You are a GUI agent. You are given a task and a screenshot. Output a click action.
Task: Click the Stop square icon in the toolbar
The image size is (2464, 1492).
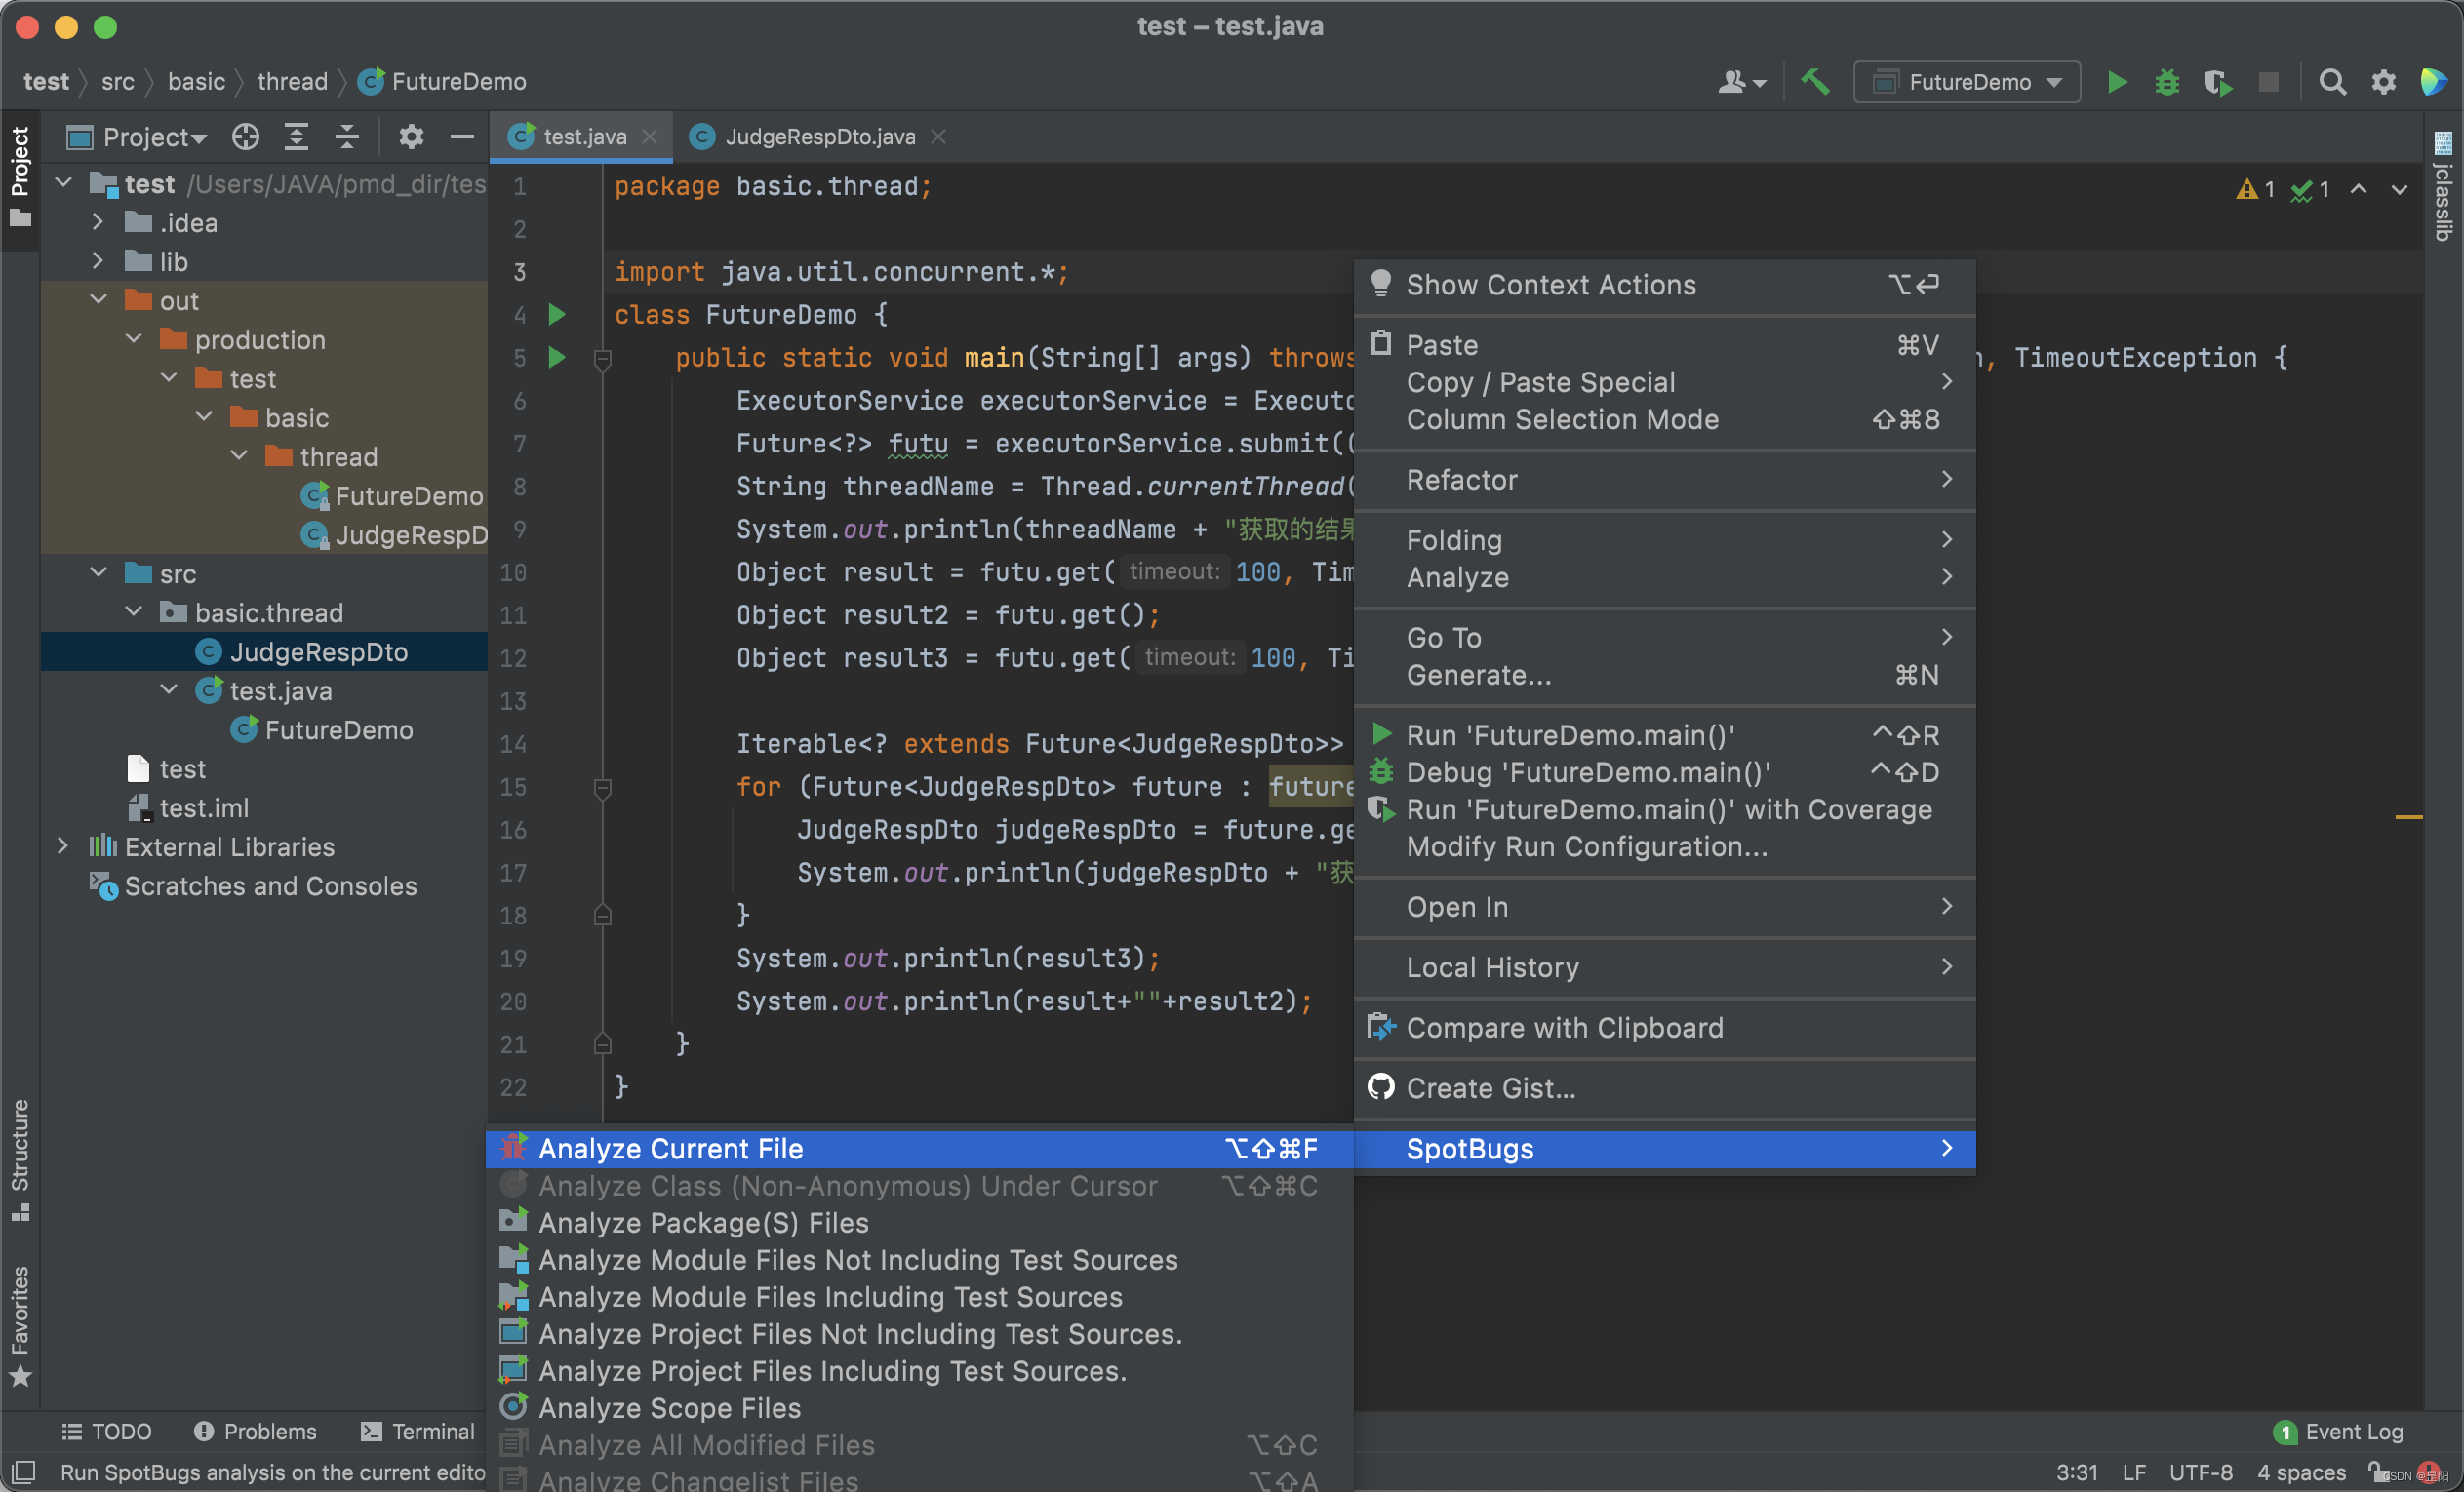[2268, 81]
